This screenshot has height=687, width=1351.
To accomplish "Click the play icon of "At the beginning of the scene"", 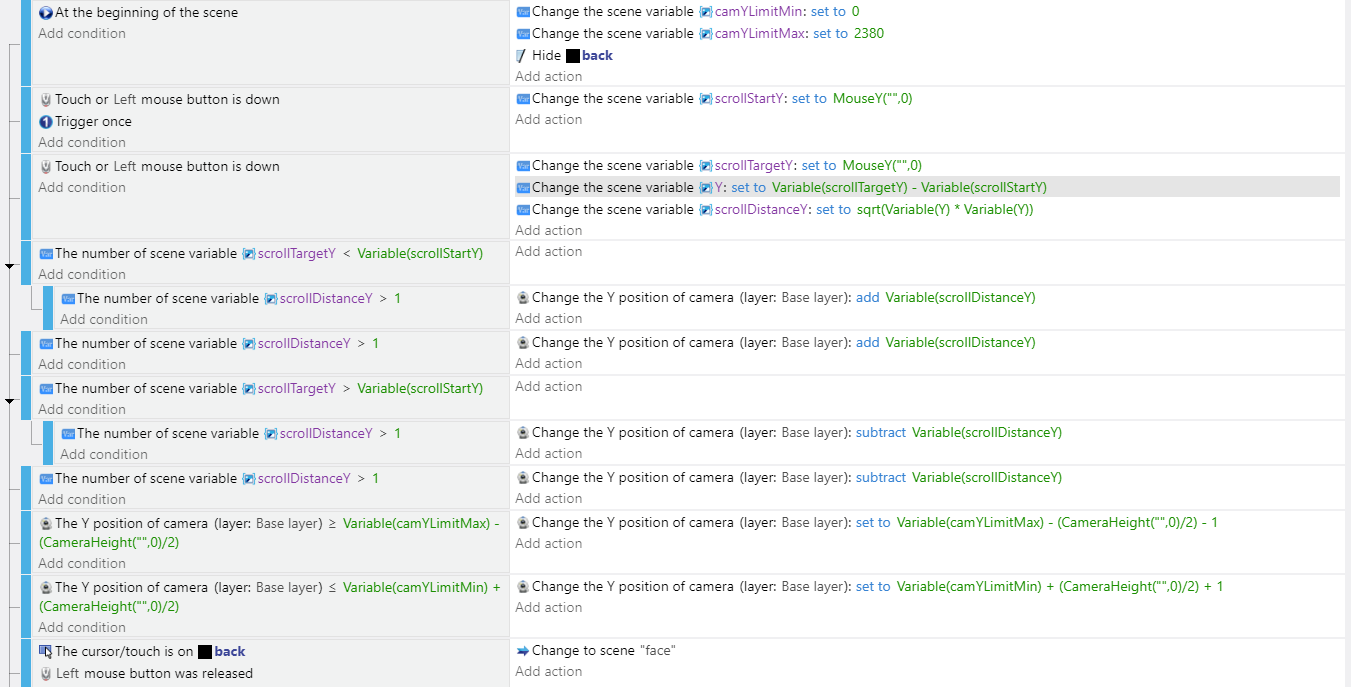I will pyautogui.click(x=45, y=13).
